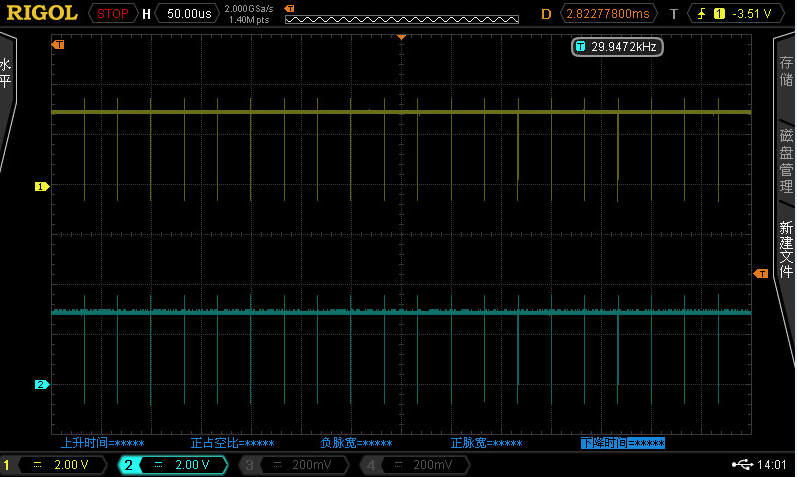
Task: Select the 上升时间 rise time measurement
Action: 103,443
